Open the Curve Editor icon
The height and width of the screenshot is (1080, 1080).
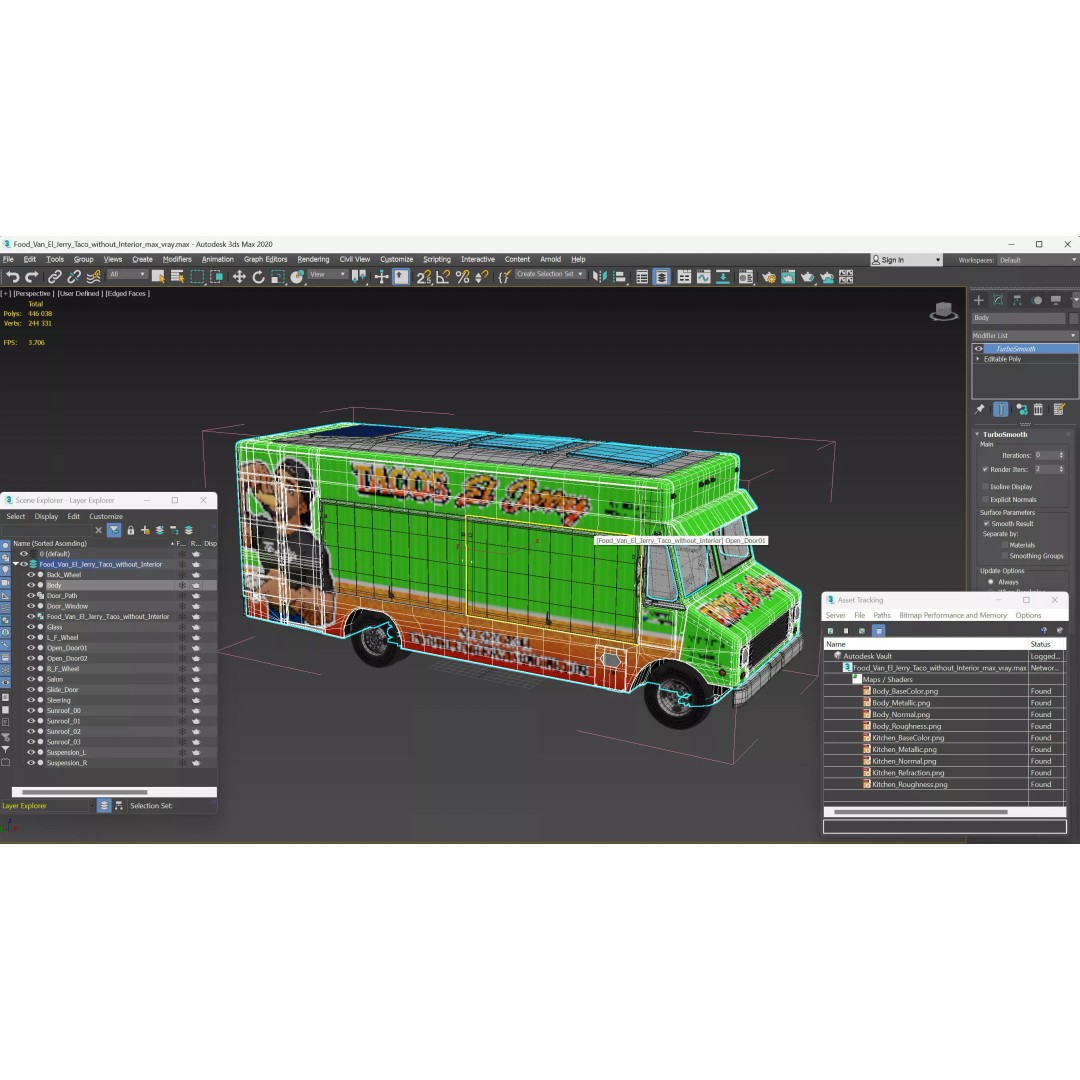point(703,277)
